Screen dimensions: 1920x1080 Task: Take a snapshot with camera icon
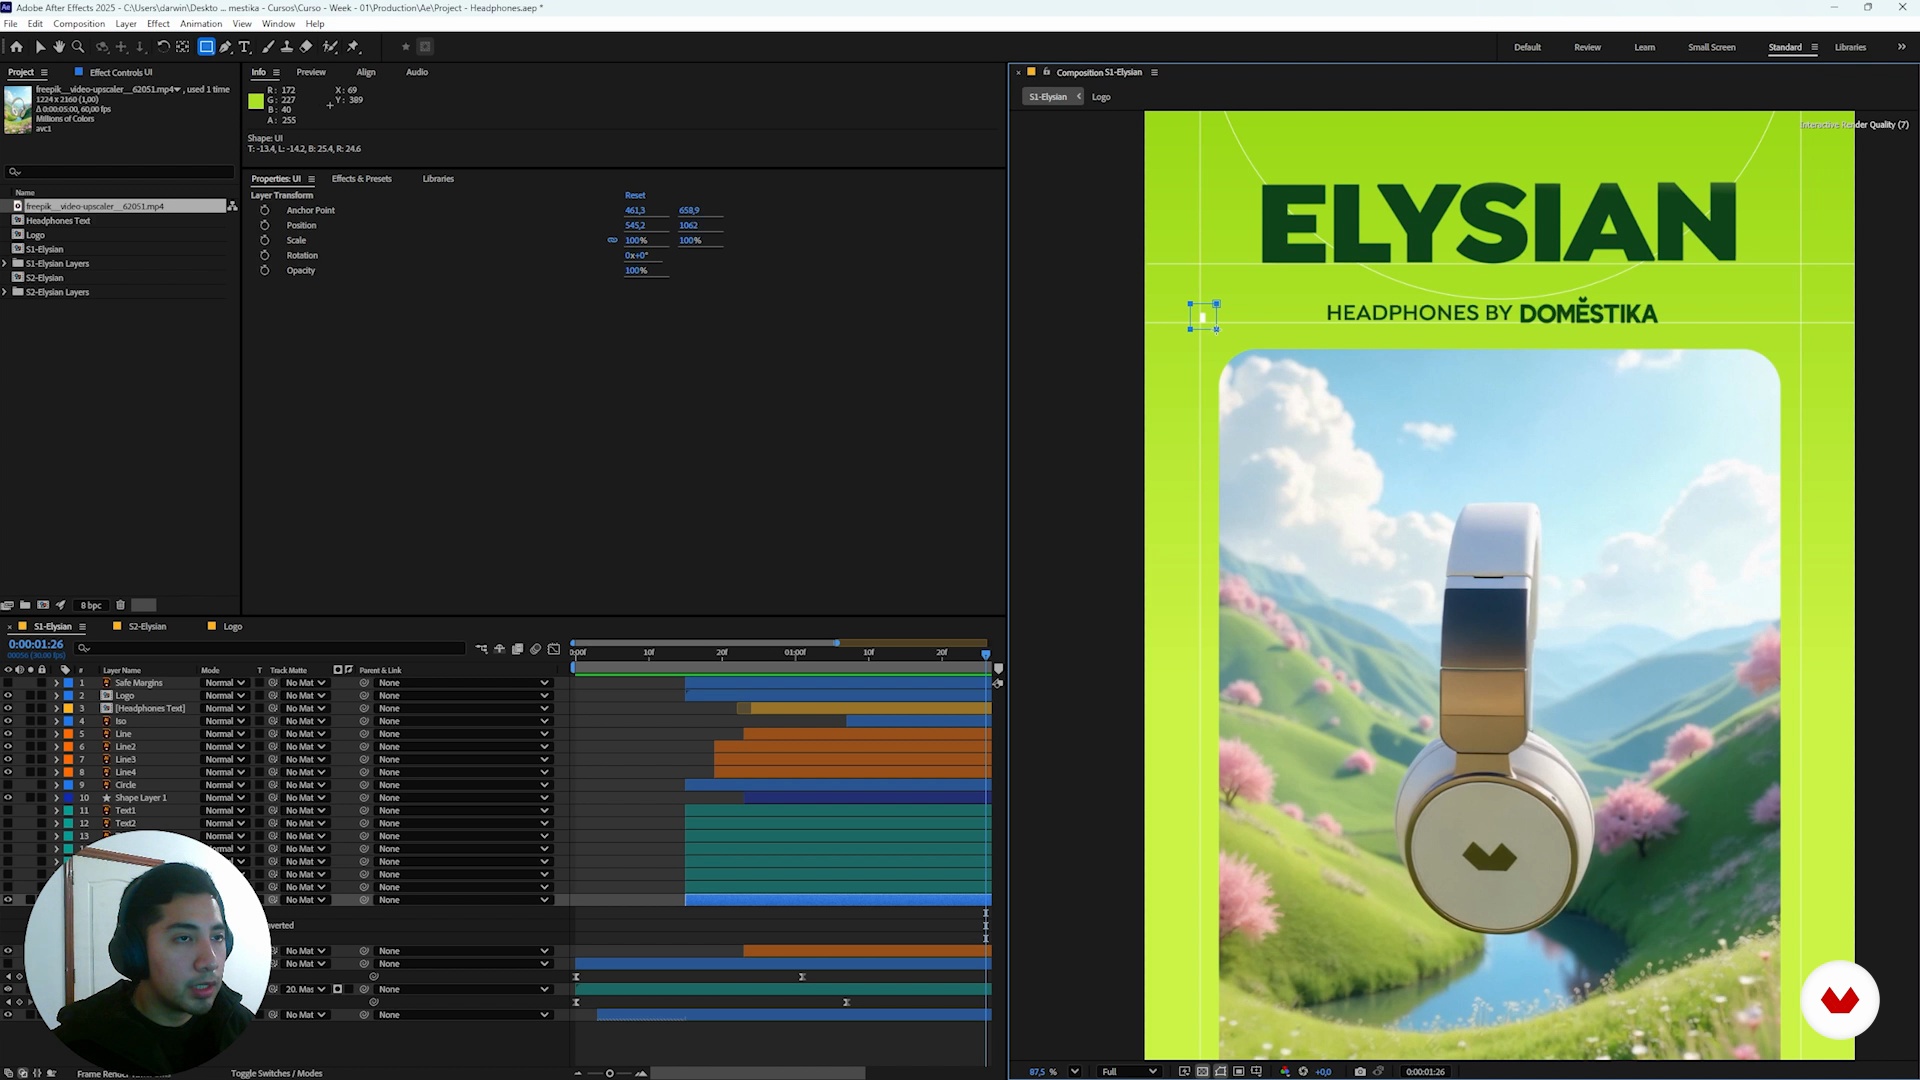pos(1360,1071)
